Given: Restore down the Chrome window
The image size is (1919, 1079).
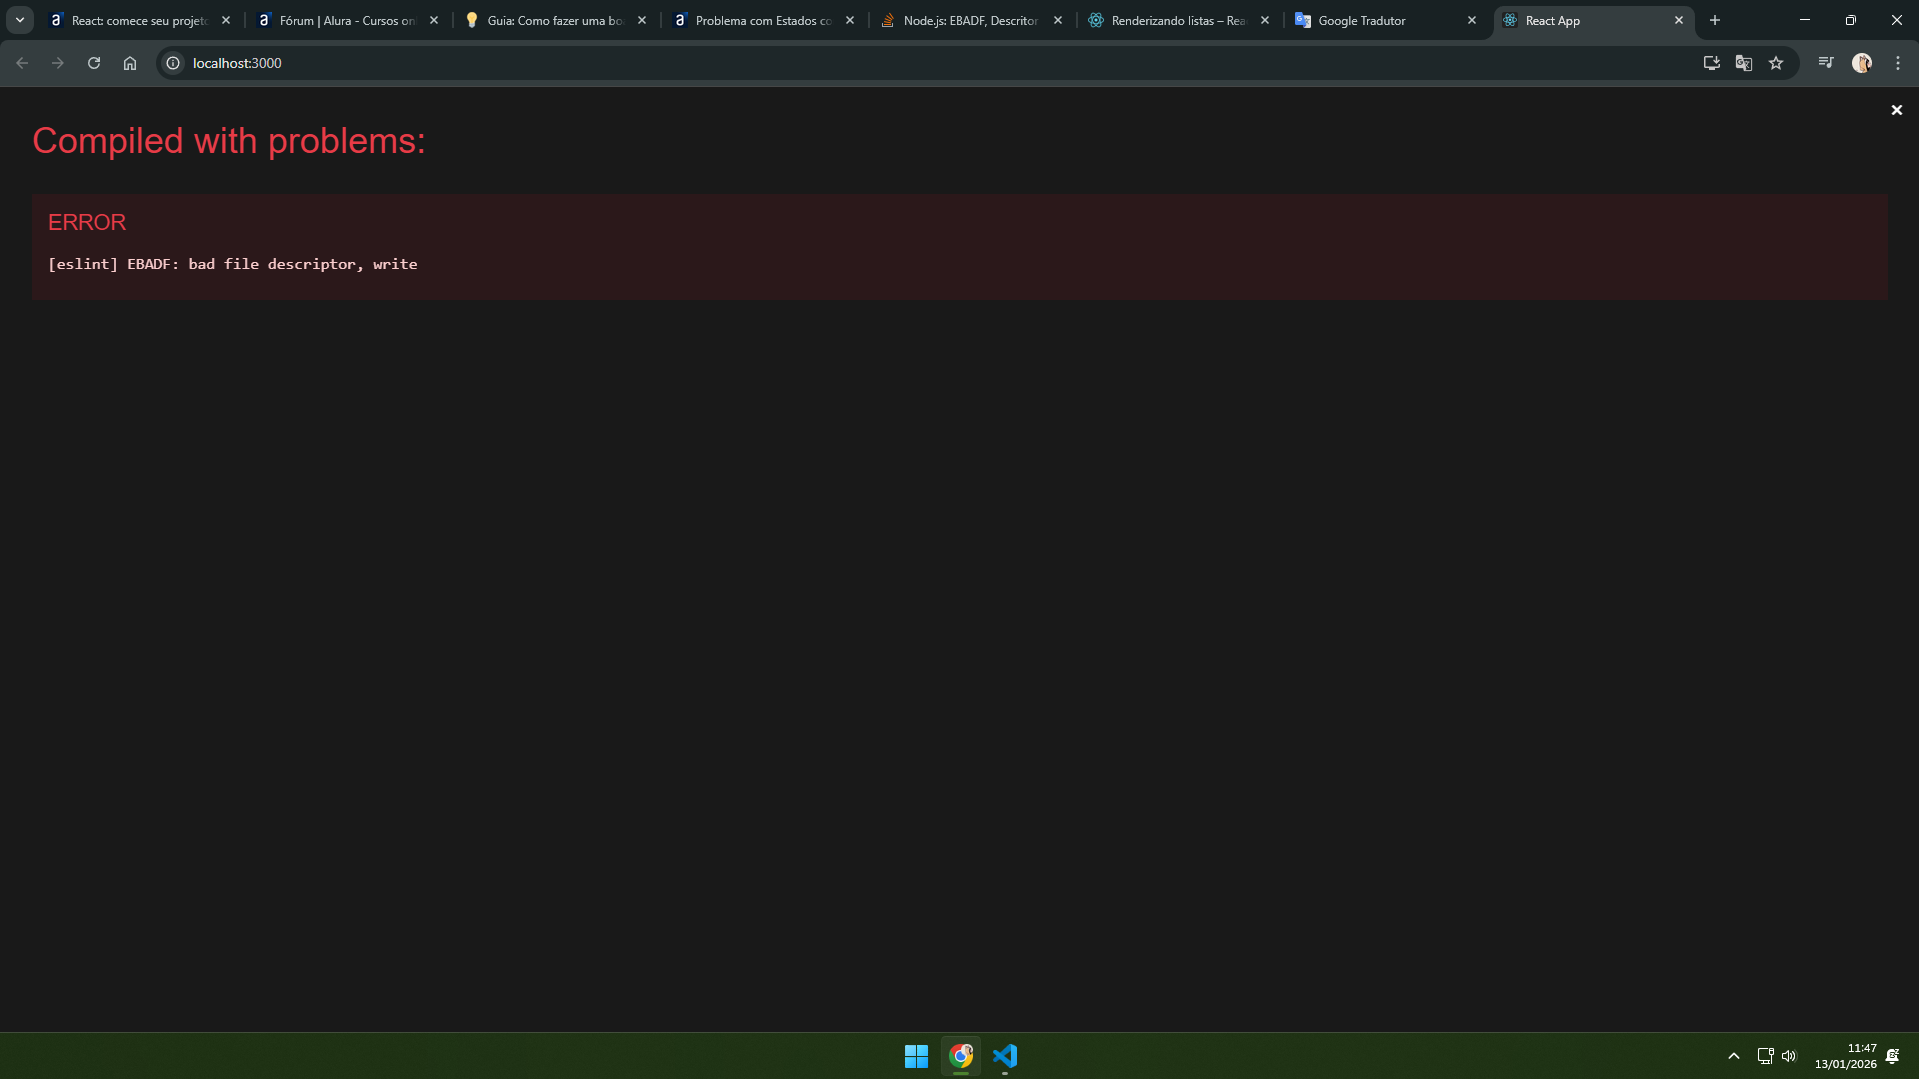Looking at the screenshot, I should pos(1851,20).
